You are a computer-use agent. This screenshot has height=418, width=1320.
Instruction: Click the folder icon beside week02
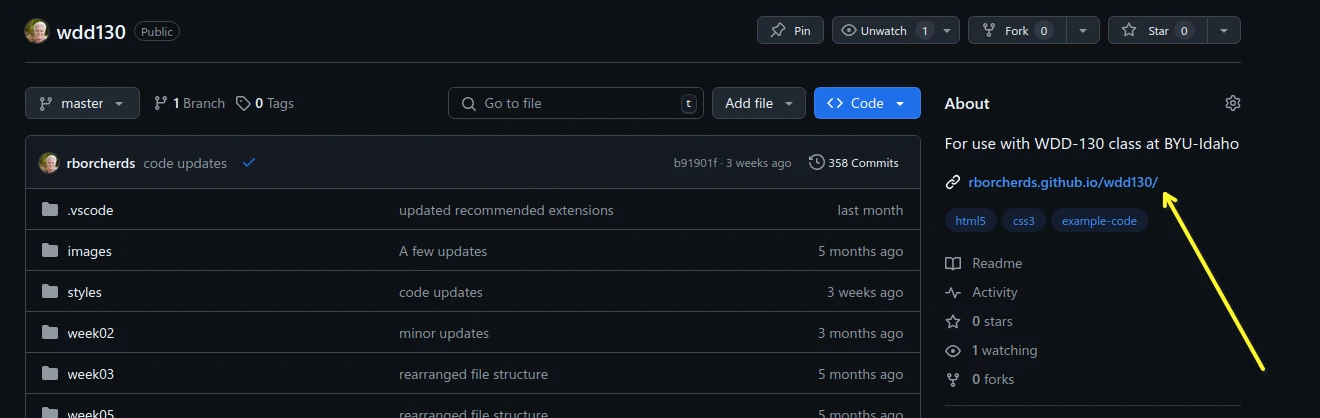[x=50, y=333]
